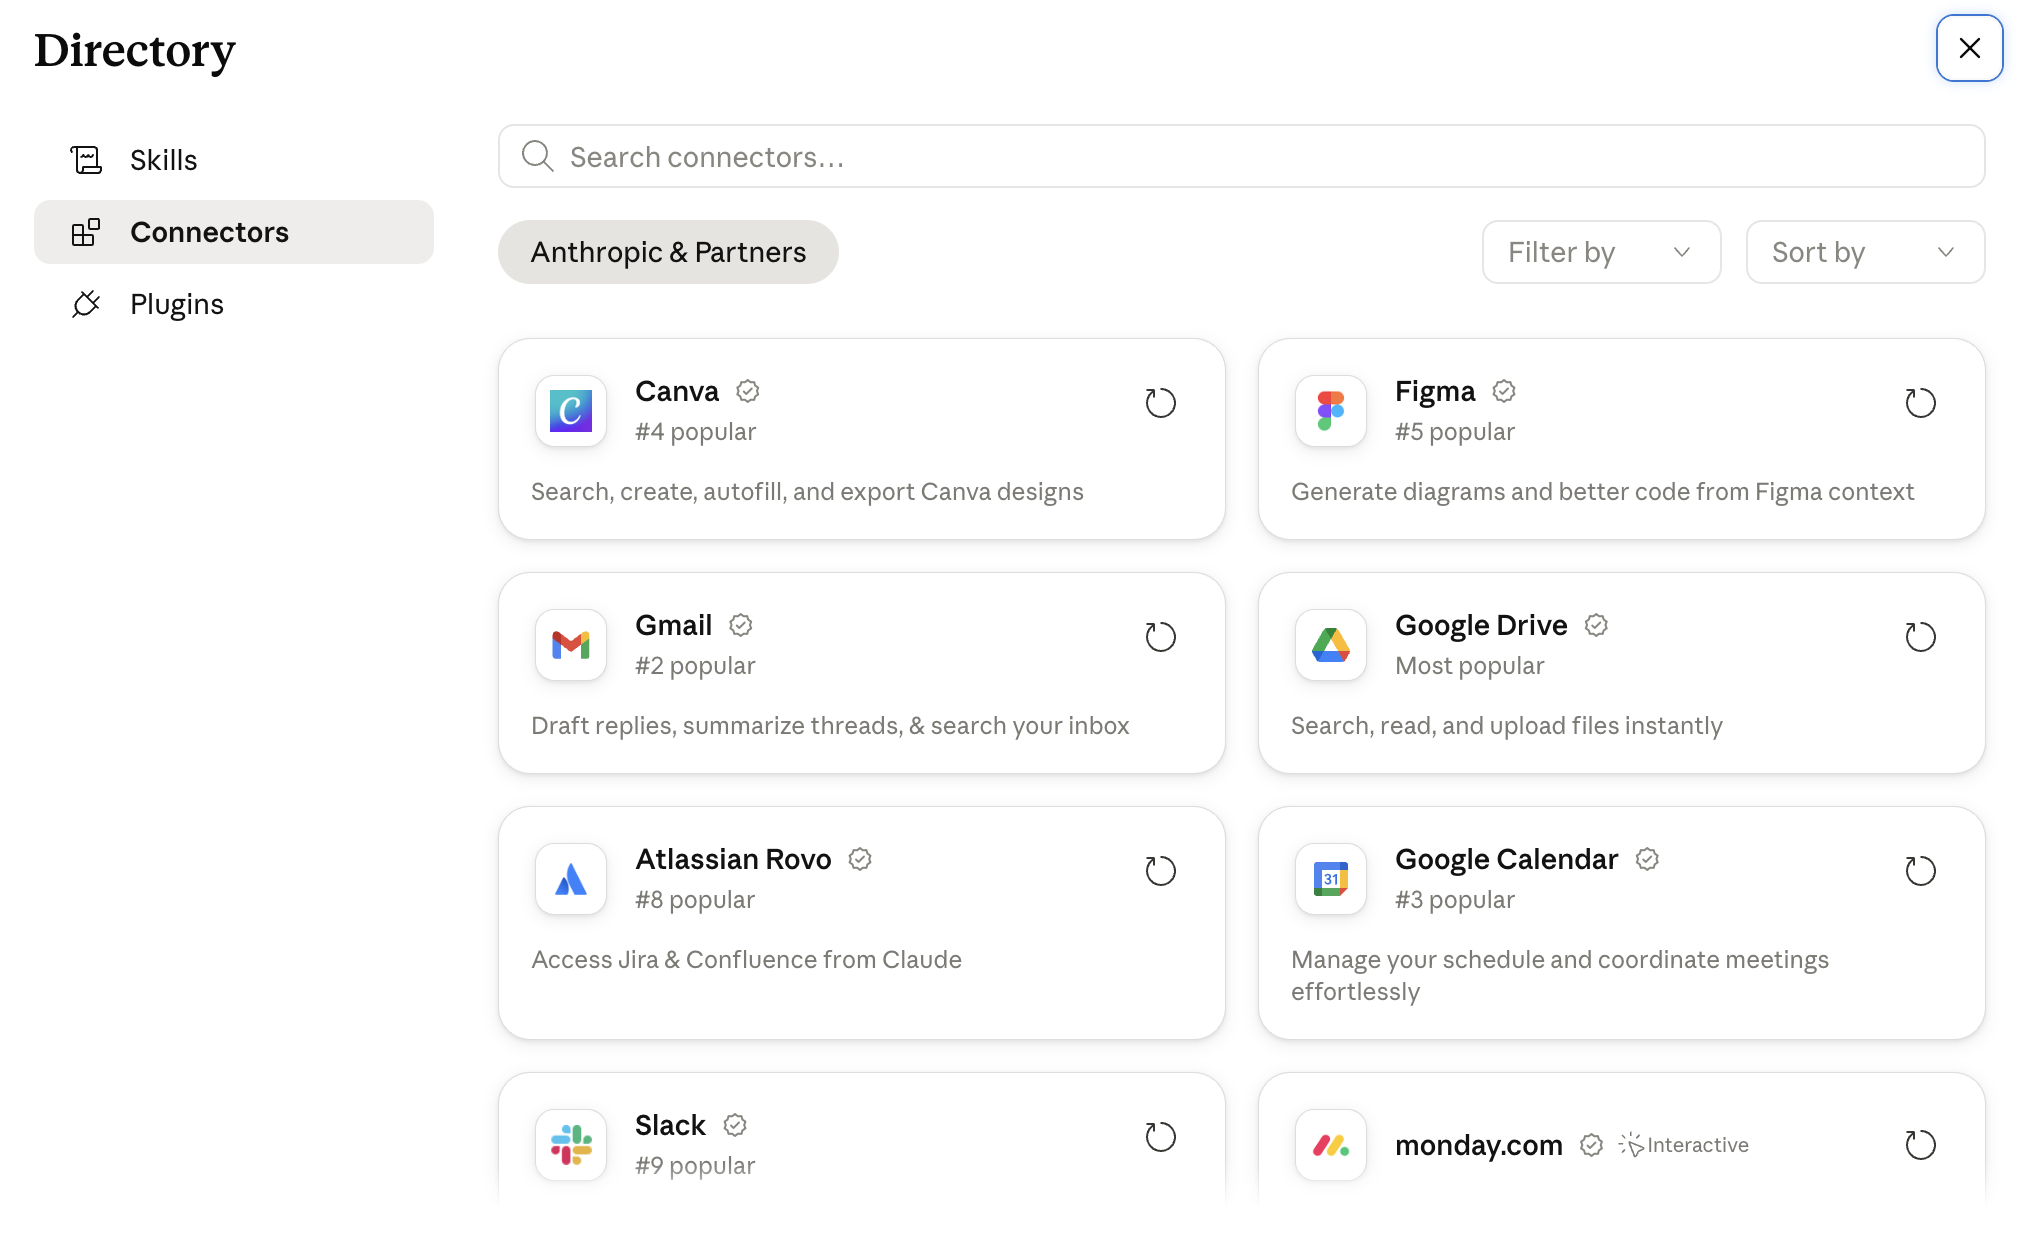Click the Plugins plug icon
Screen dimensions: 2022x1238
(x=86, y=304)
